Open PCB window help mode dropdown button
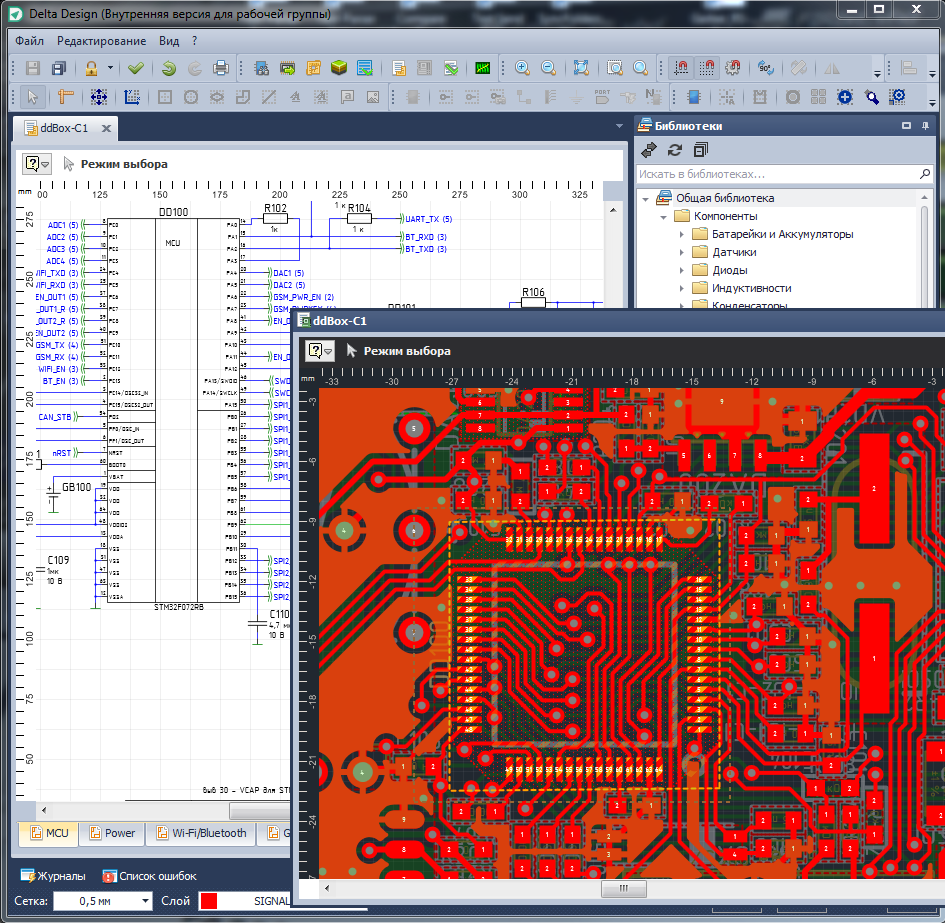Image resolution: width=945 pixels, height=923 pixels. (319, 350)
